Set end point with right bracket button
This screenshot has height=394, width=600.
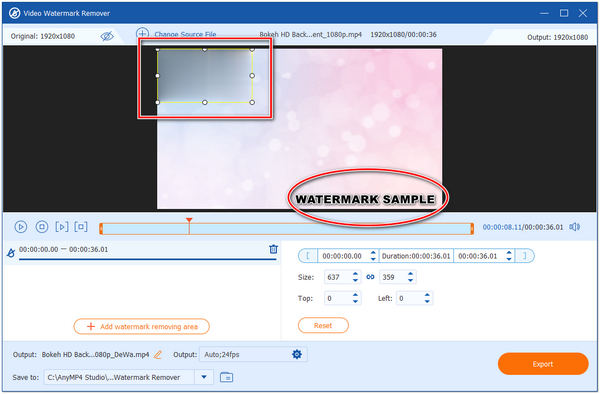[525, 256]
